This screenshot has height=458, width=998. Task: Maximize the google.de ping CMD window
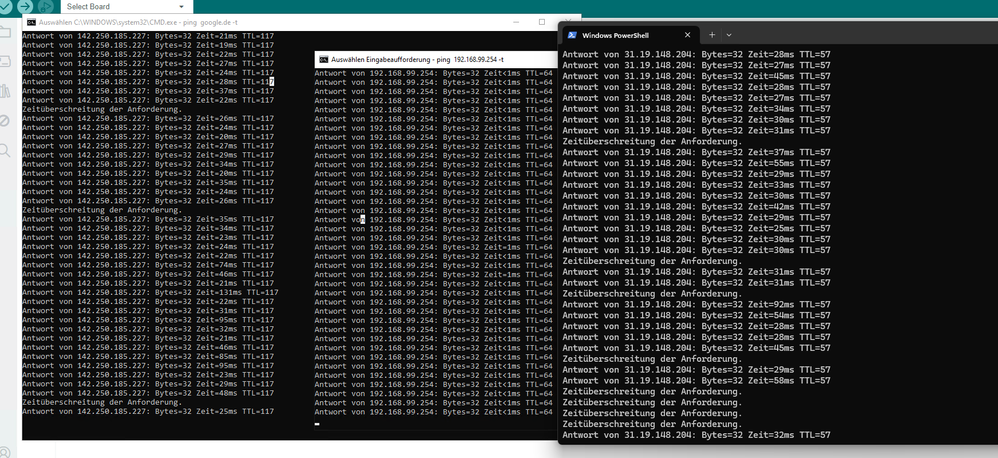click(542, 22)
